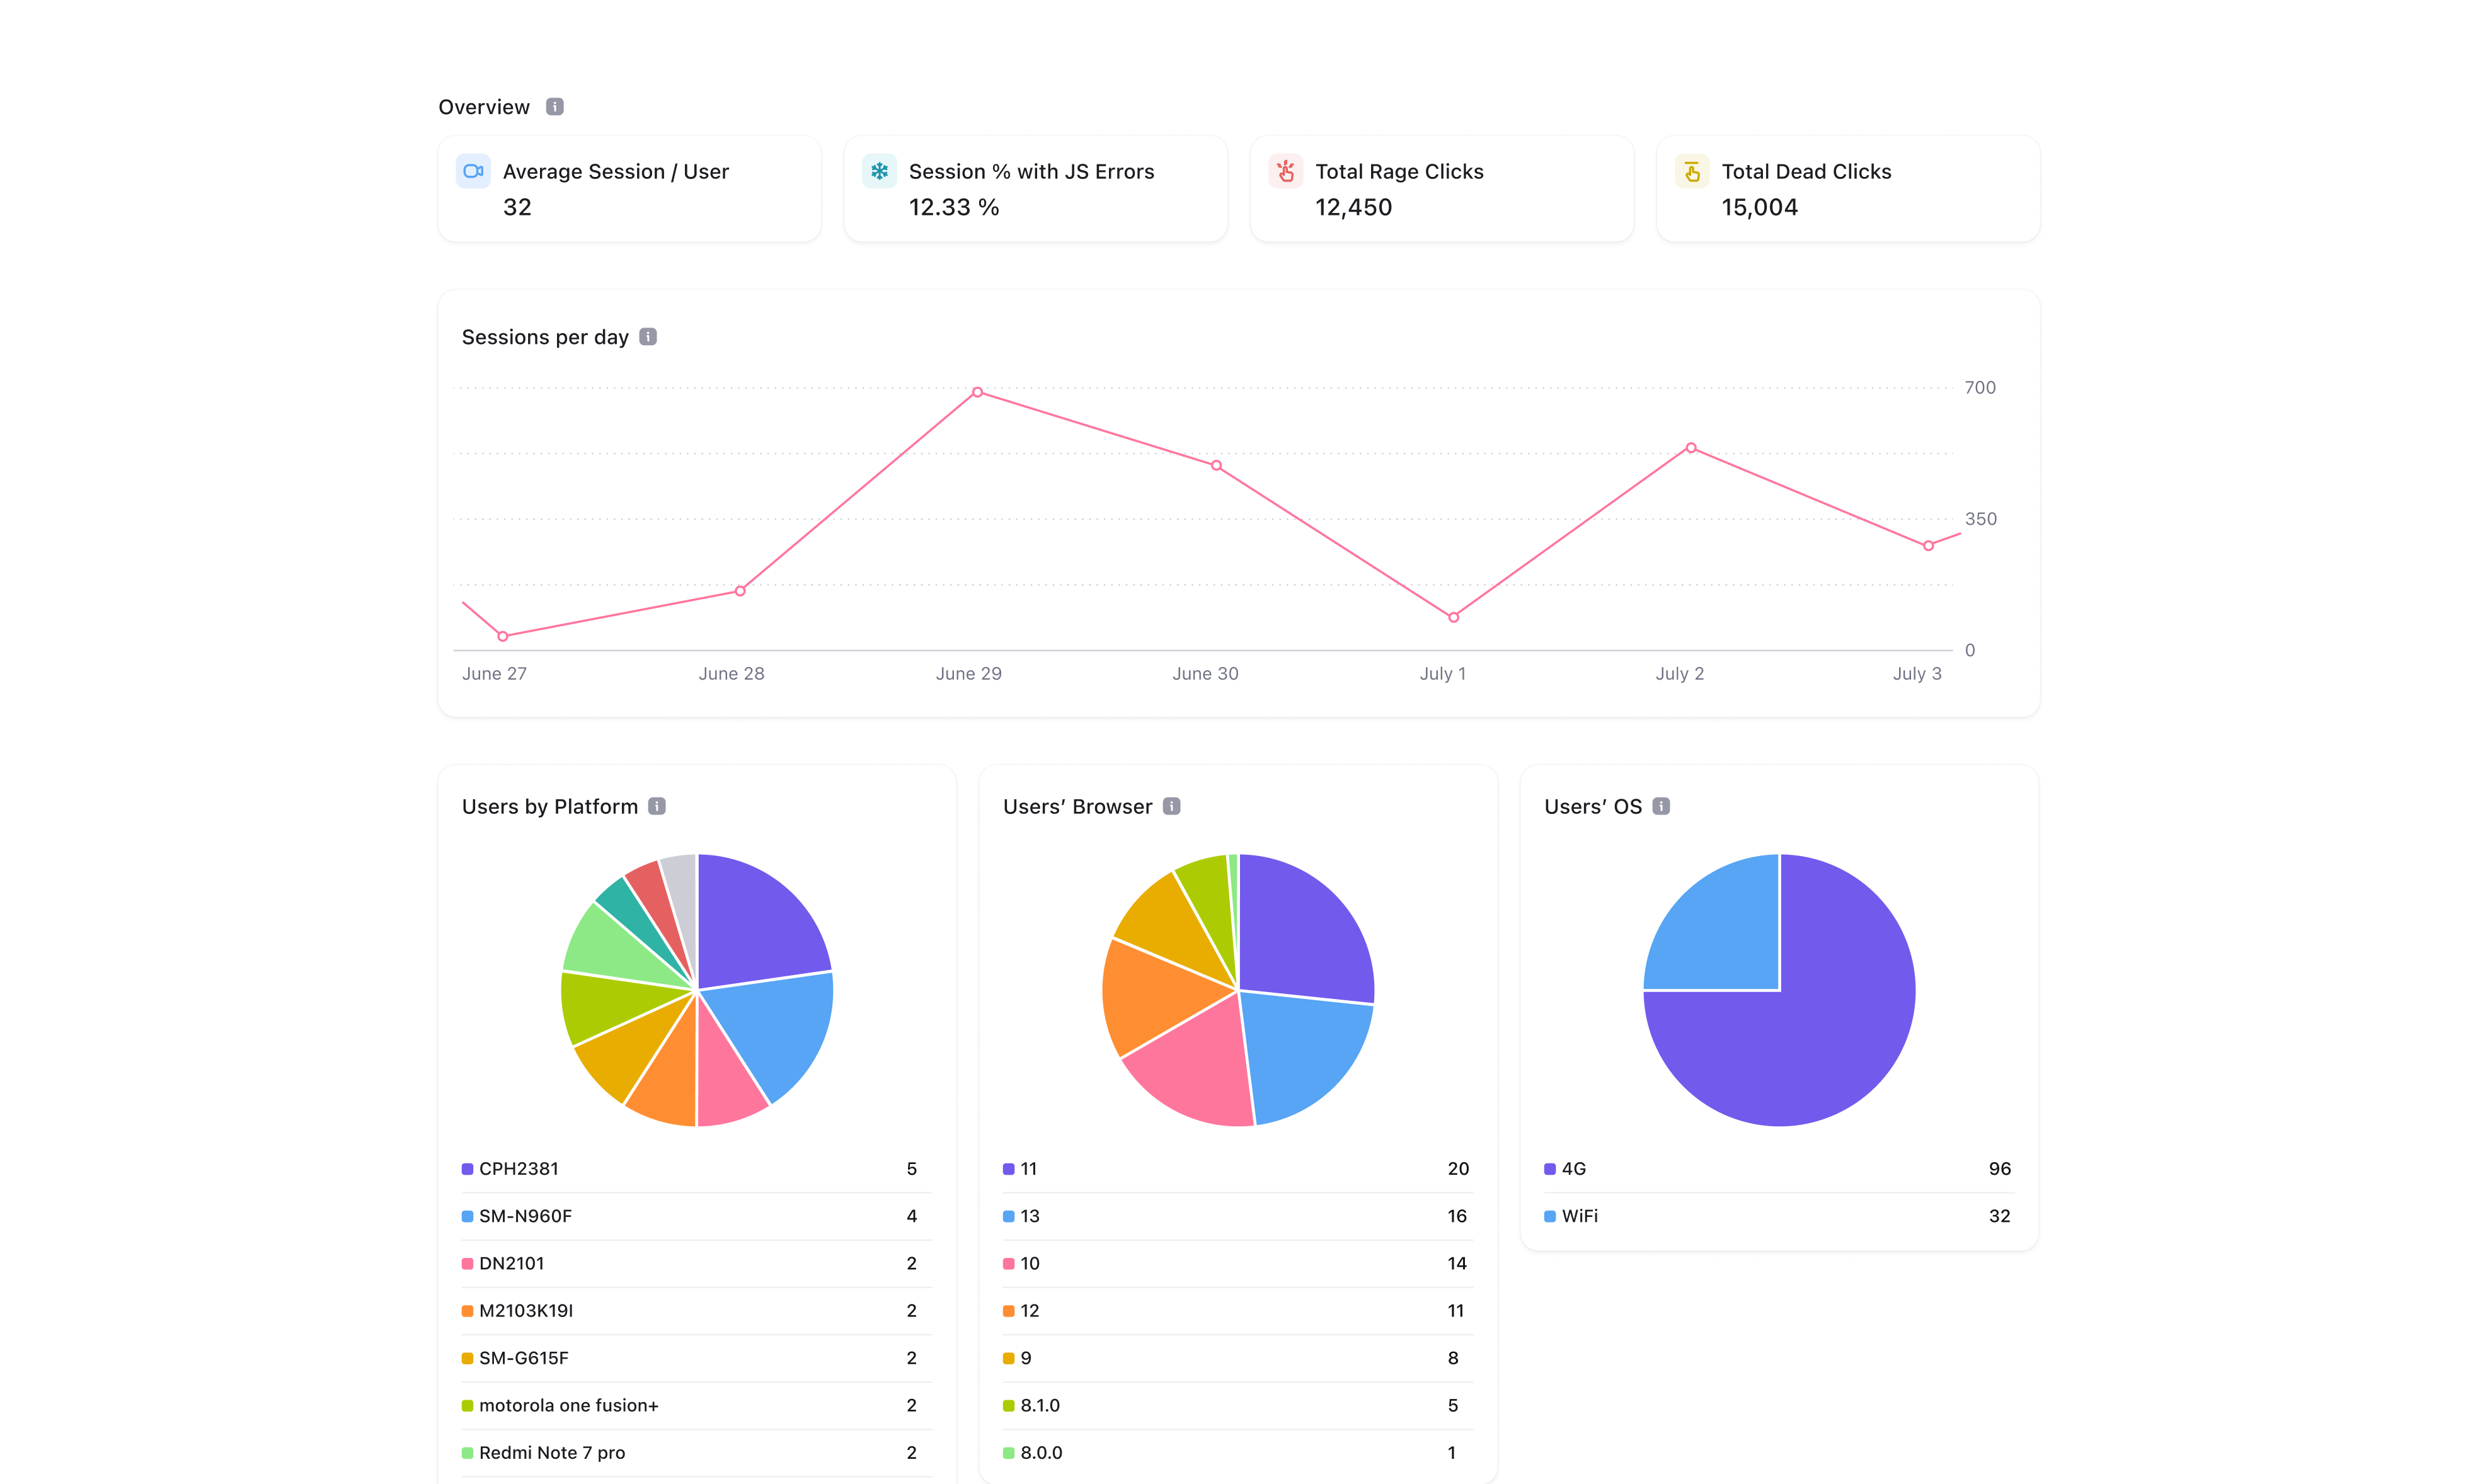
Task: Click the SM-N960F blue legend swatch
Action: pos(467,1216)
